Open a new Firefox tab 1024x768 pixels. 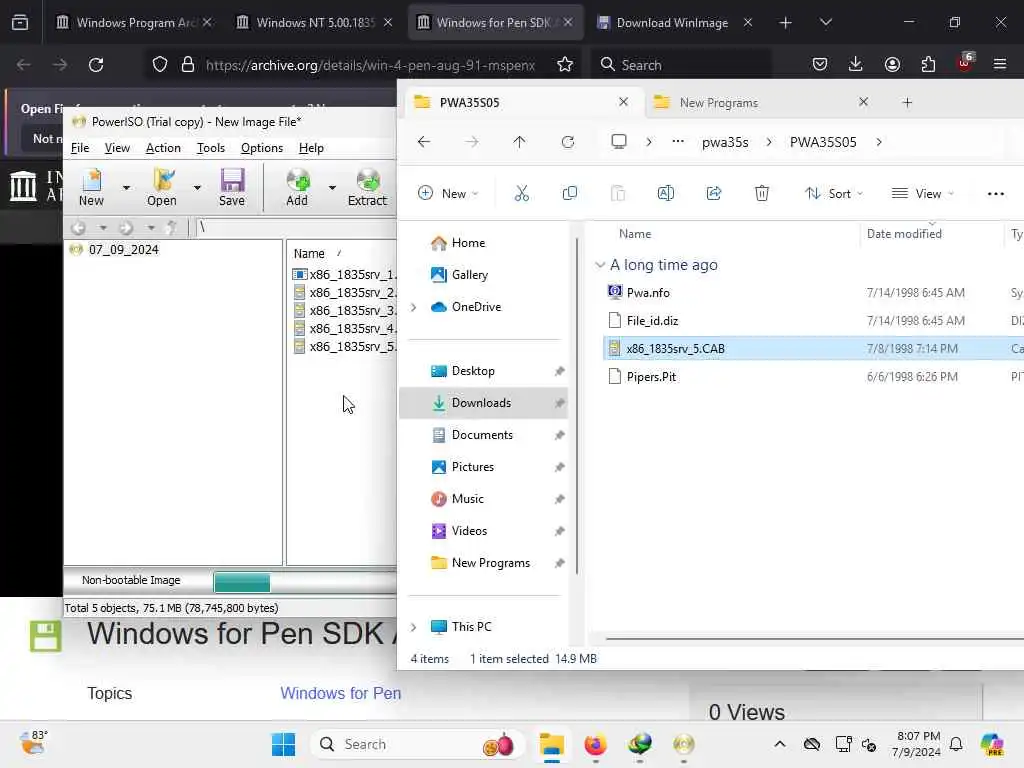tap(785, 22)
